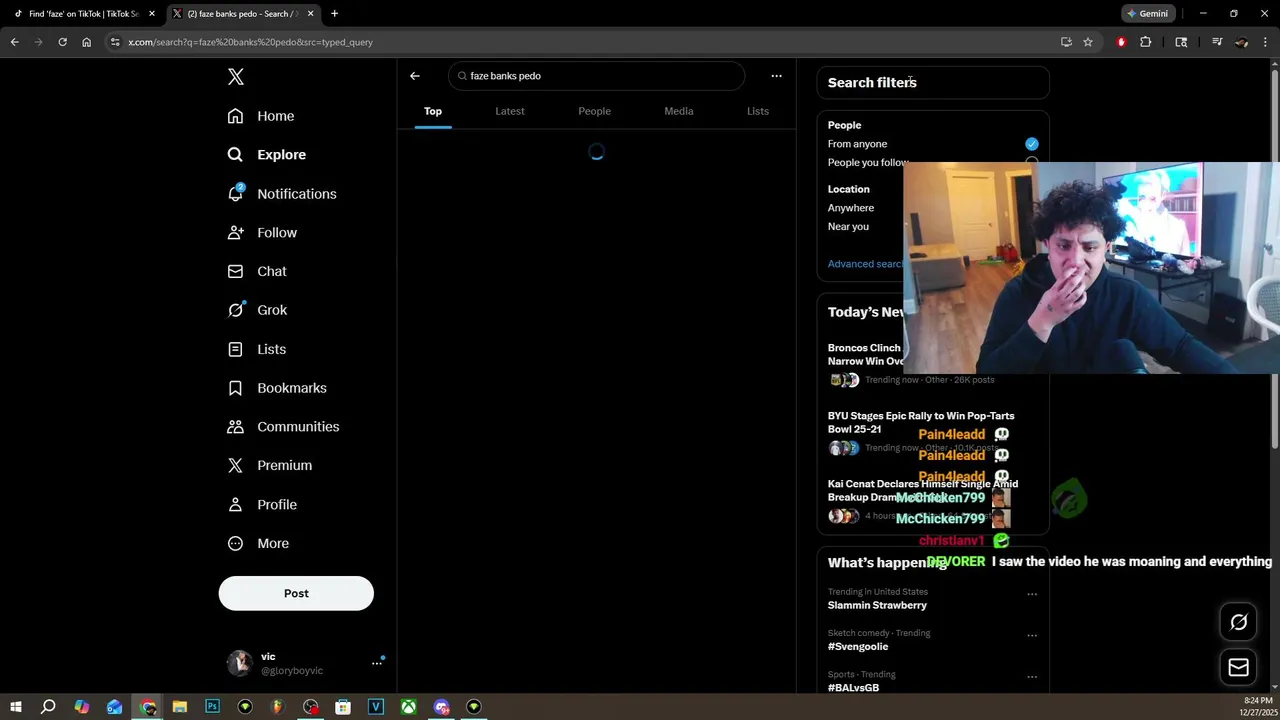Click Chrome's Home toolbar button
1280x720 pixels.
click(86, 42)
